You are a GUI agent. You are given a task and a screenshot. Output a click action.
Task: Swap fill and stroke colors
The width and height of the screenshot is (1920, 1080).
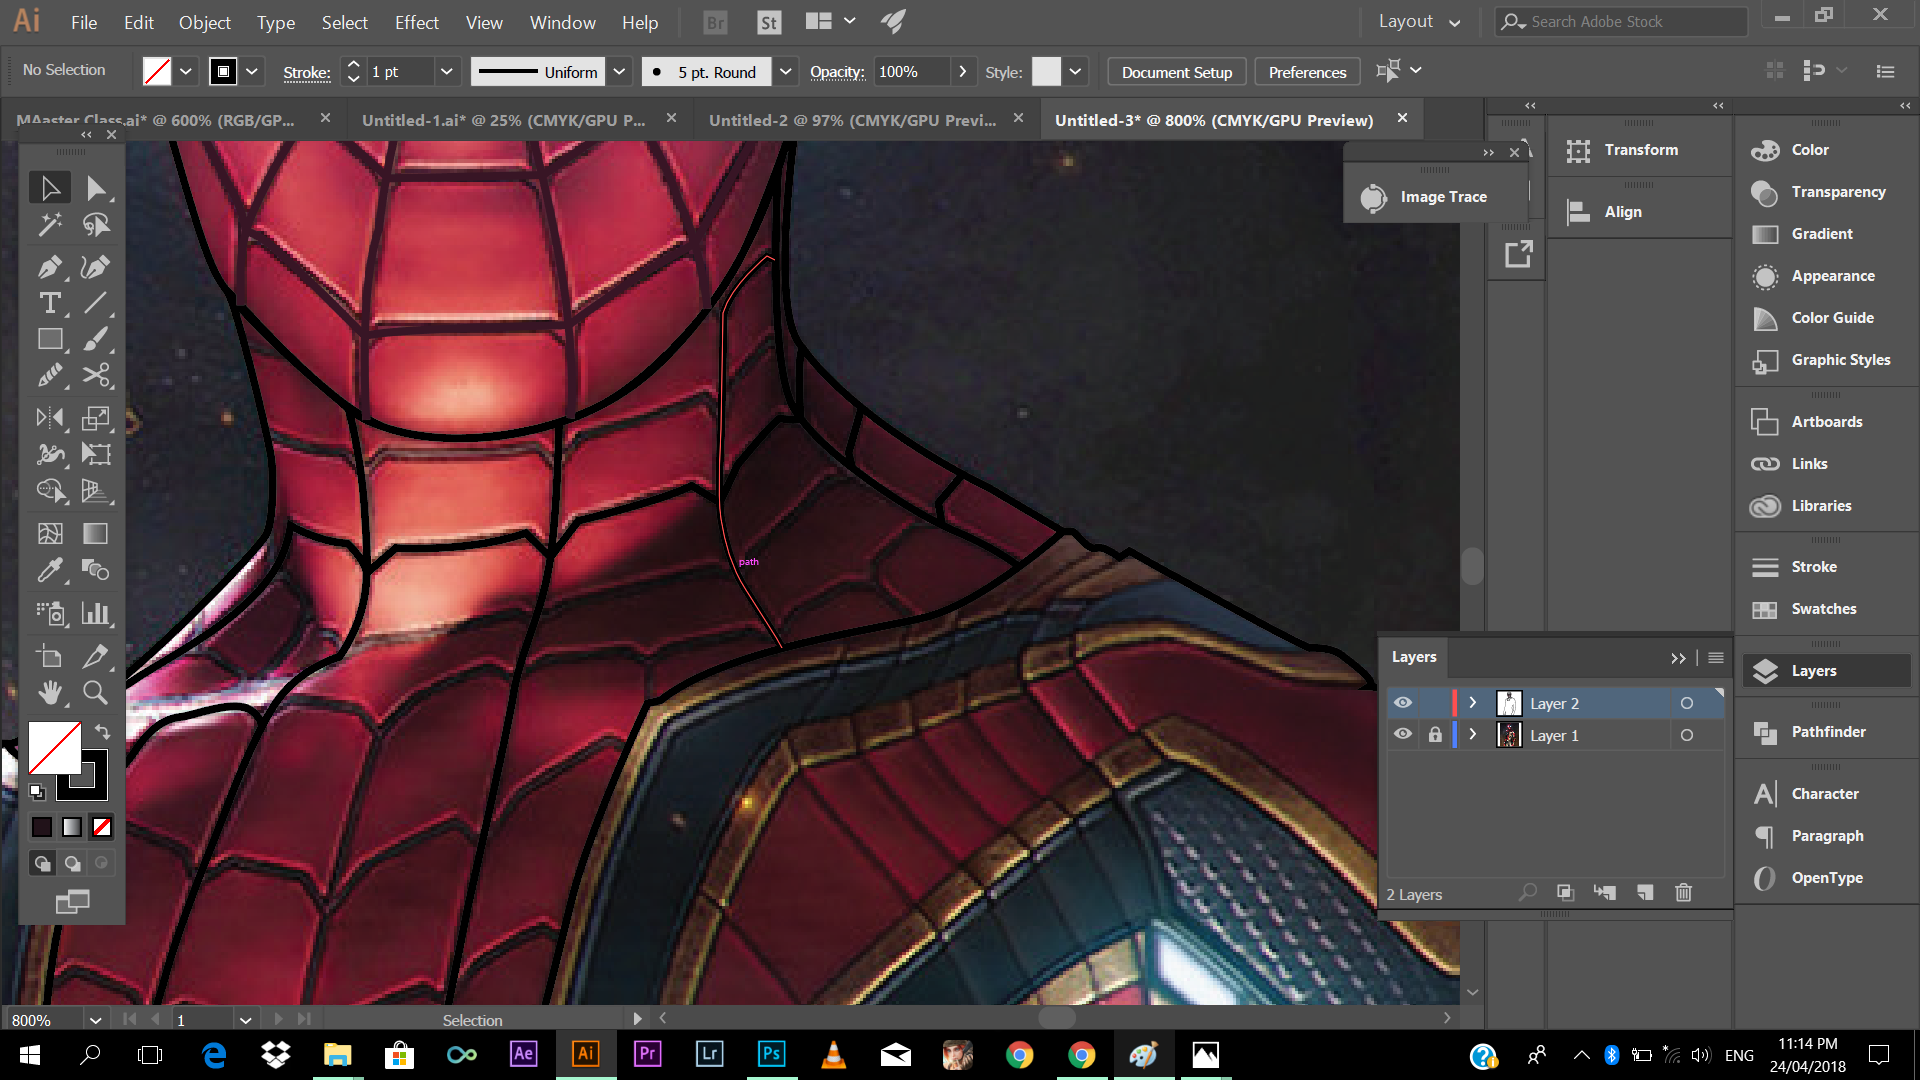pyautogui.click(x=102, y=731)
